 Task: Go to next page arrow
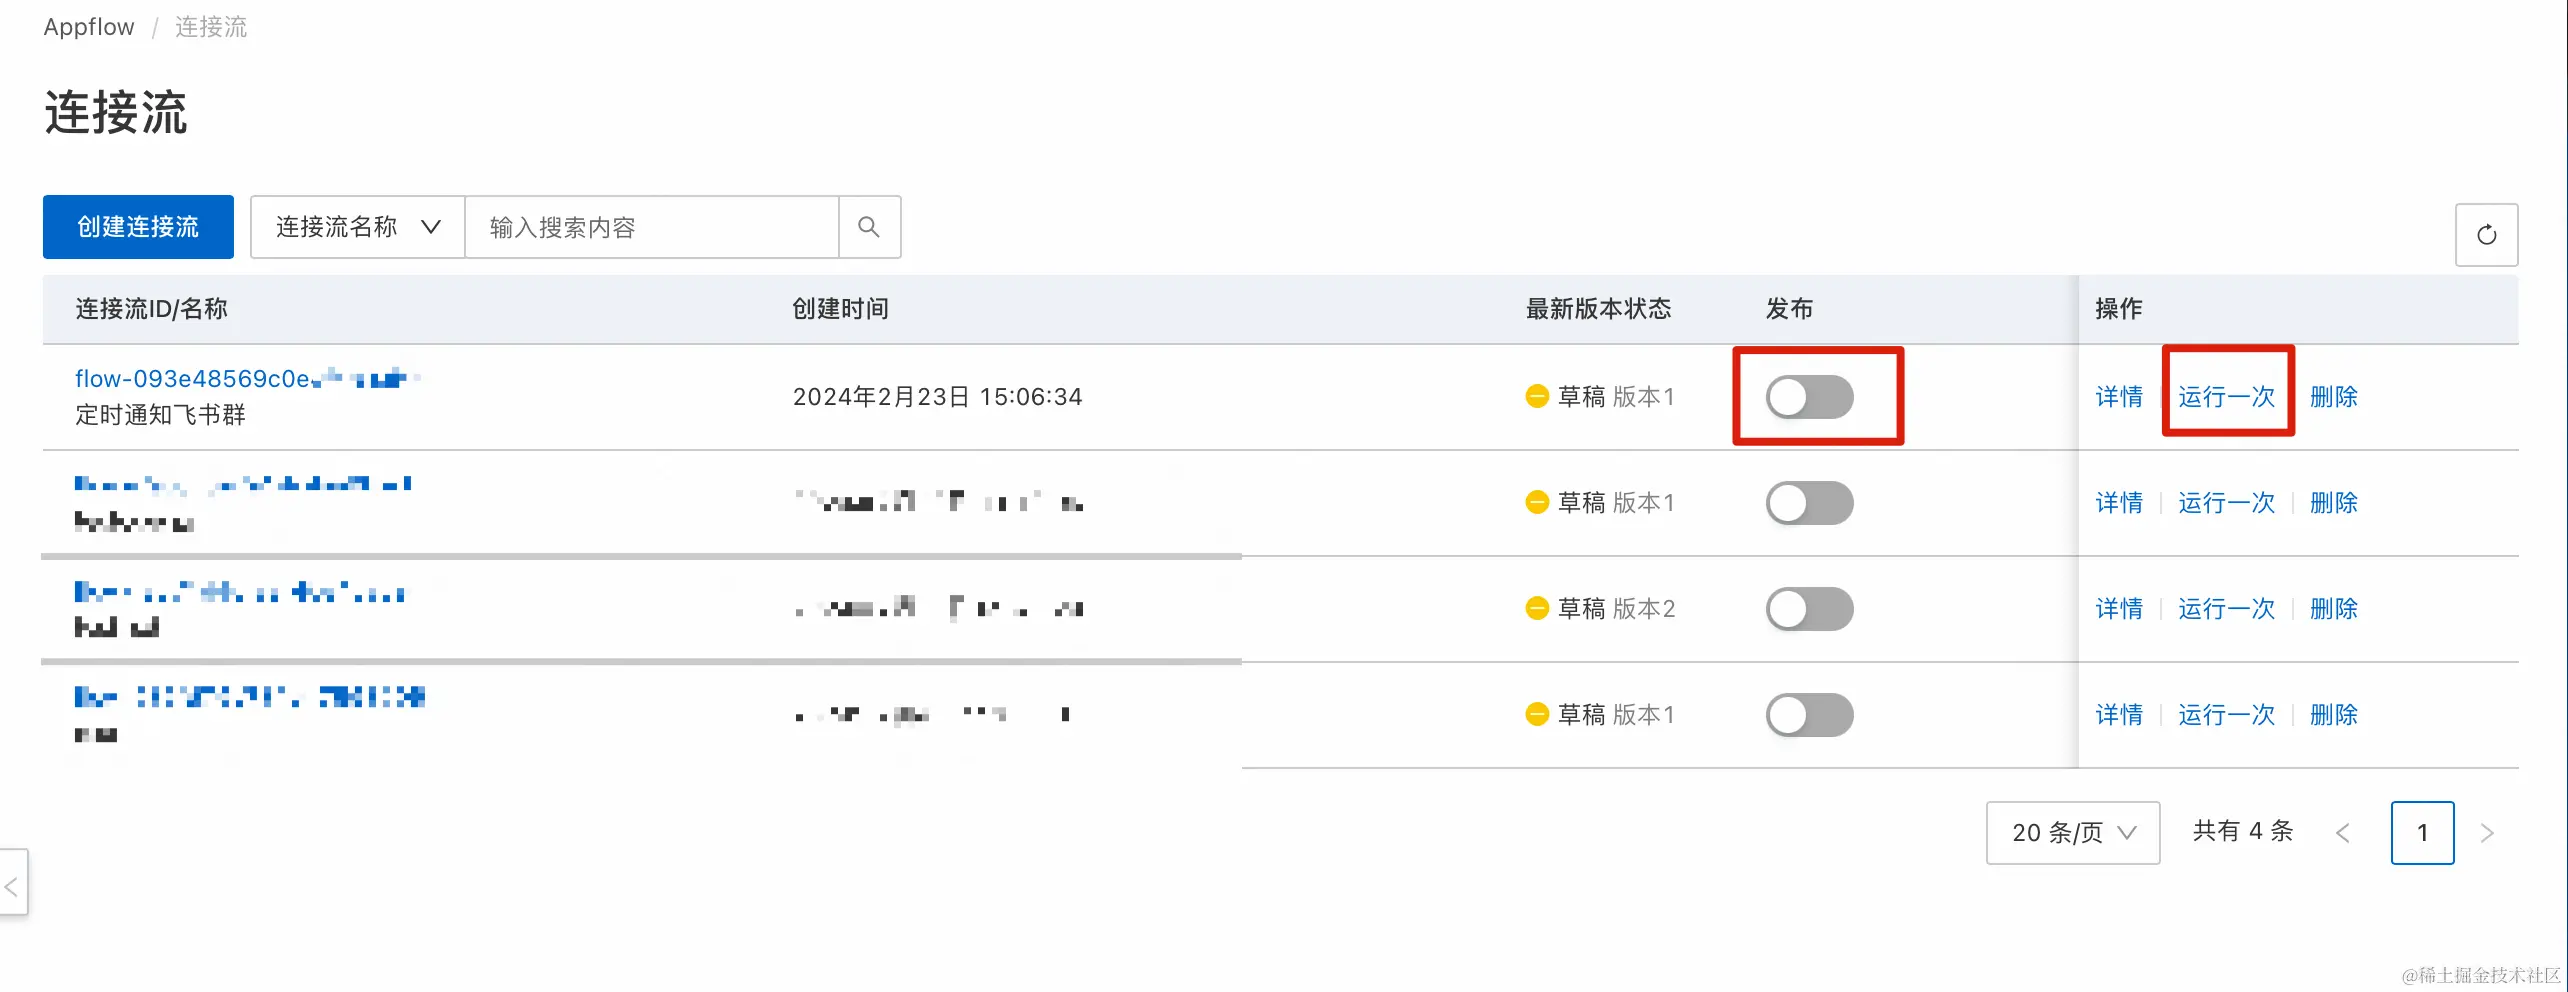(x=2487, y=833)
